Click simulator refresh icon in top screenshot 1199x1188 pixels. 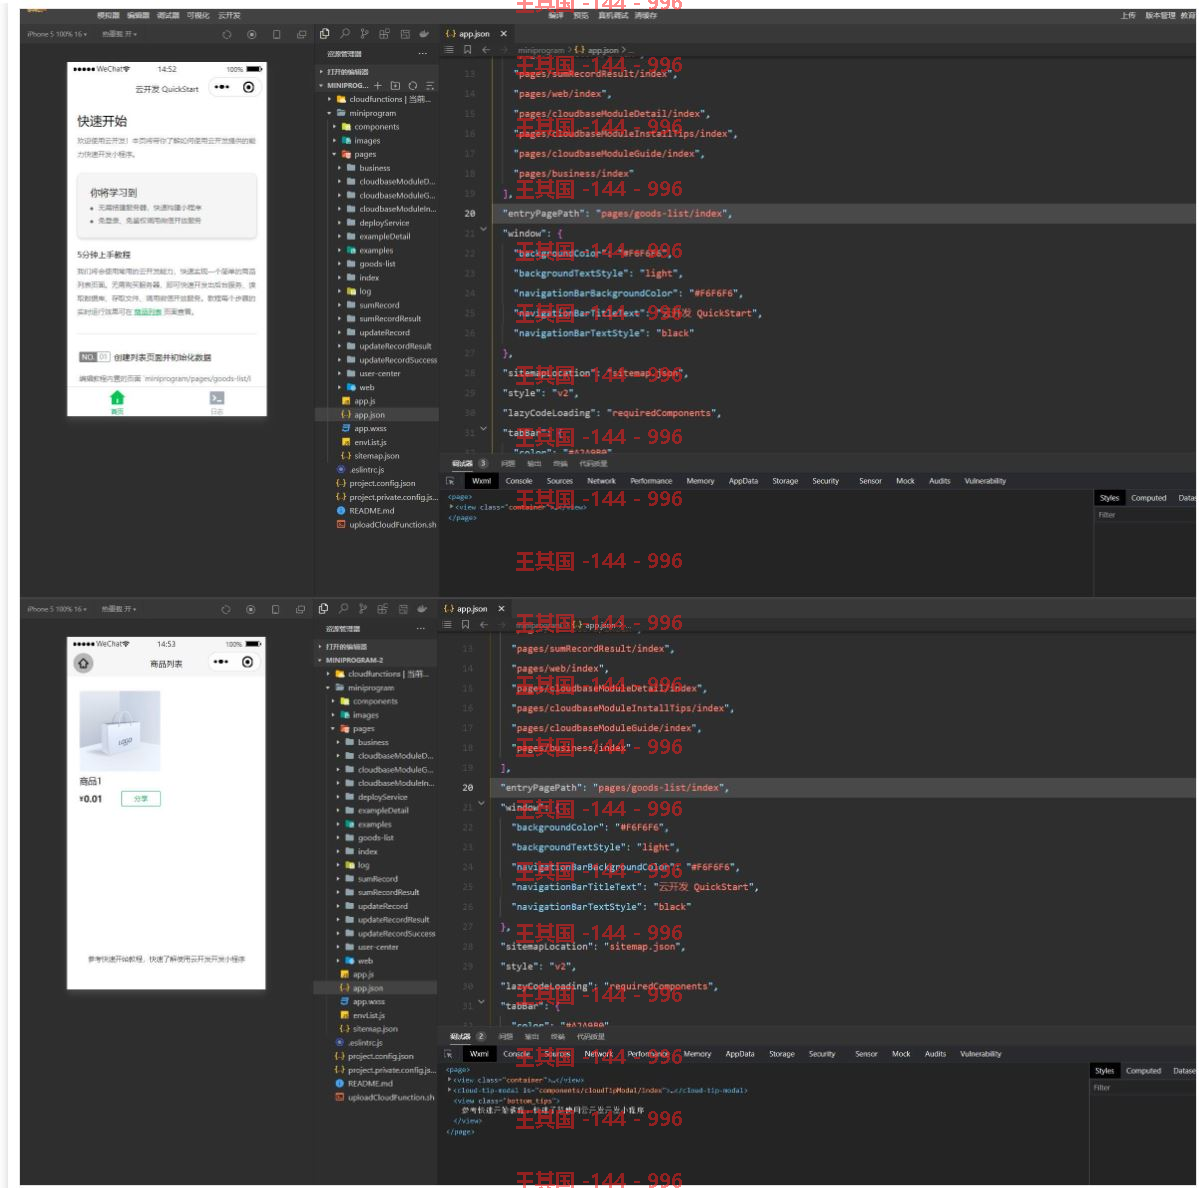(226, 34)
